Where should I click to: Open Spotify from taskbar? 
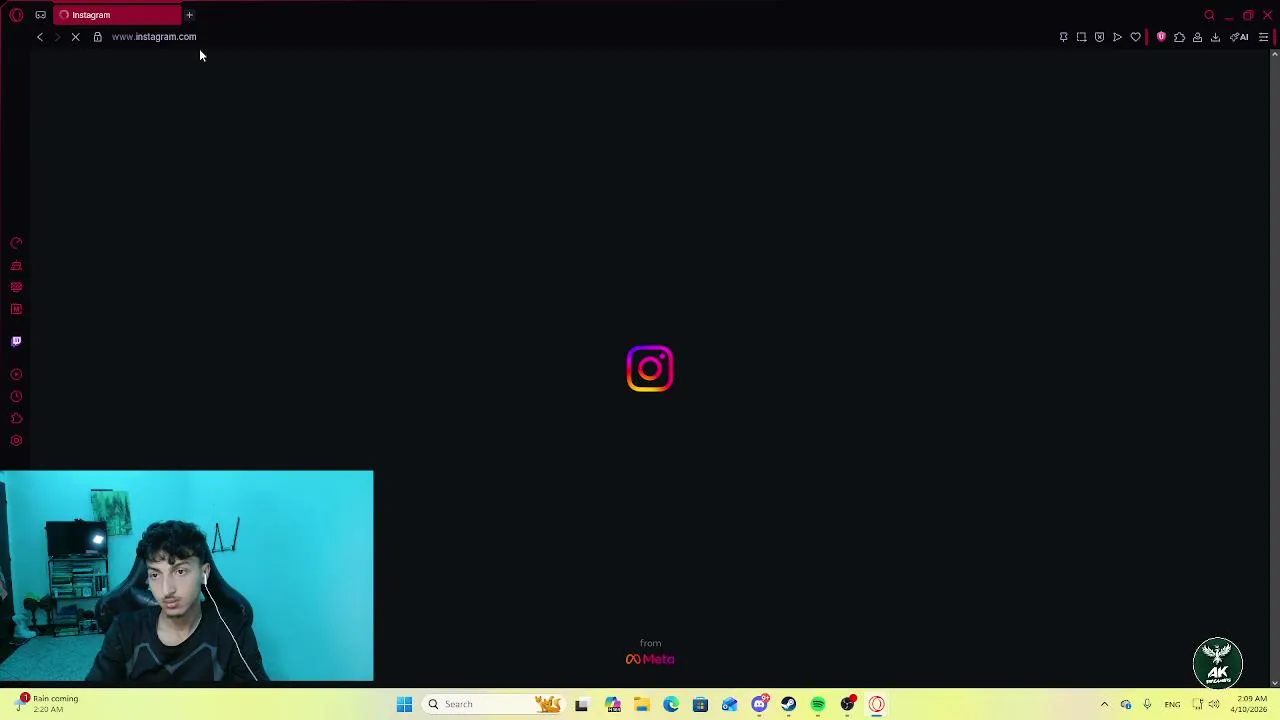[x=818, y=704]
